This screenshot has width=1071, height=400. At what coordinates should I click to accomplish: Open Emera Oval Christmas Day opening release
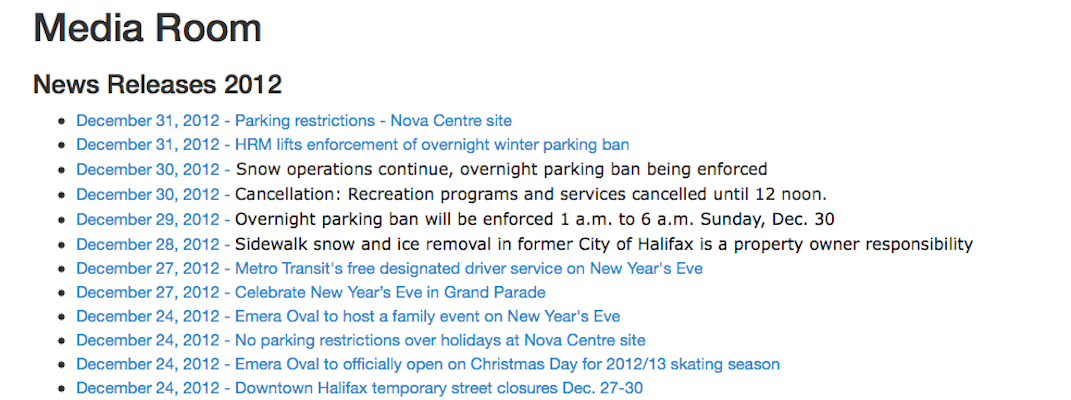point(507,364)
